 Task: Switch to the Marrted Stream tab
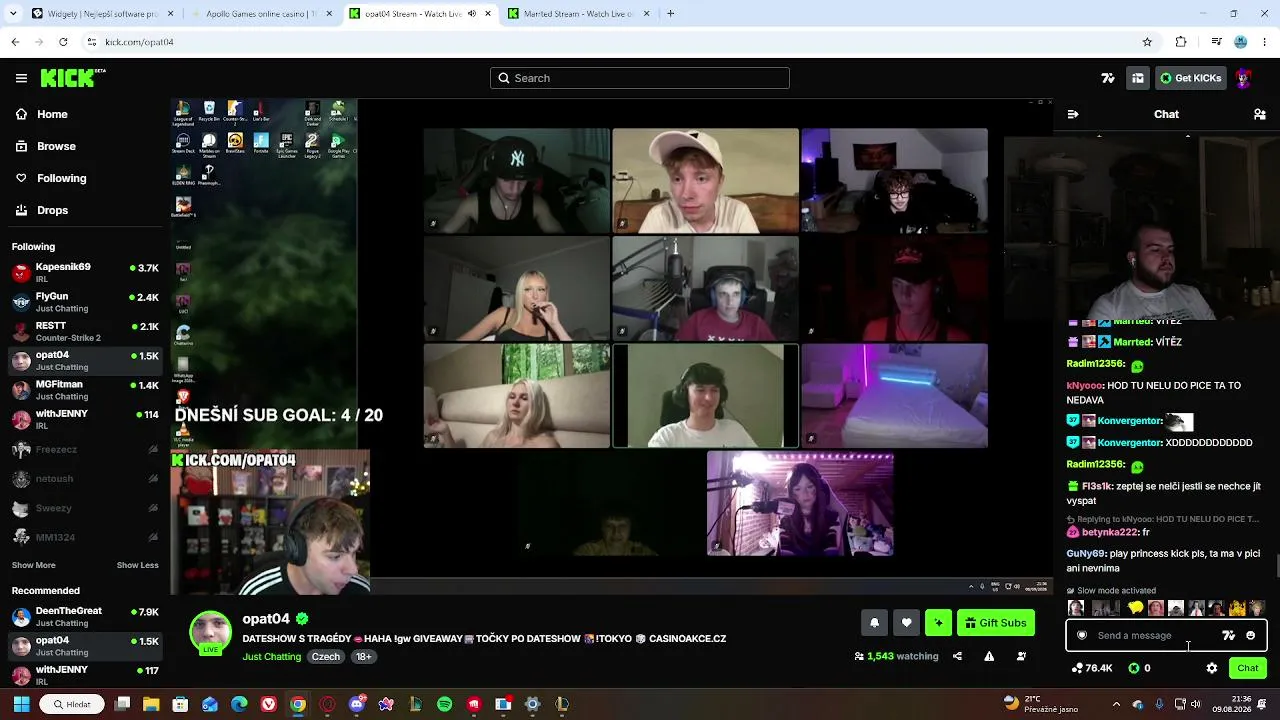click(x=578, y=14)
